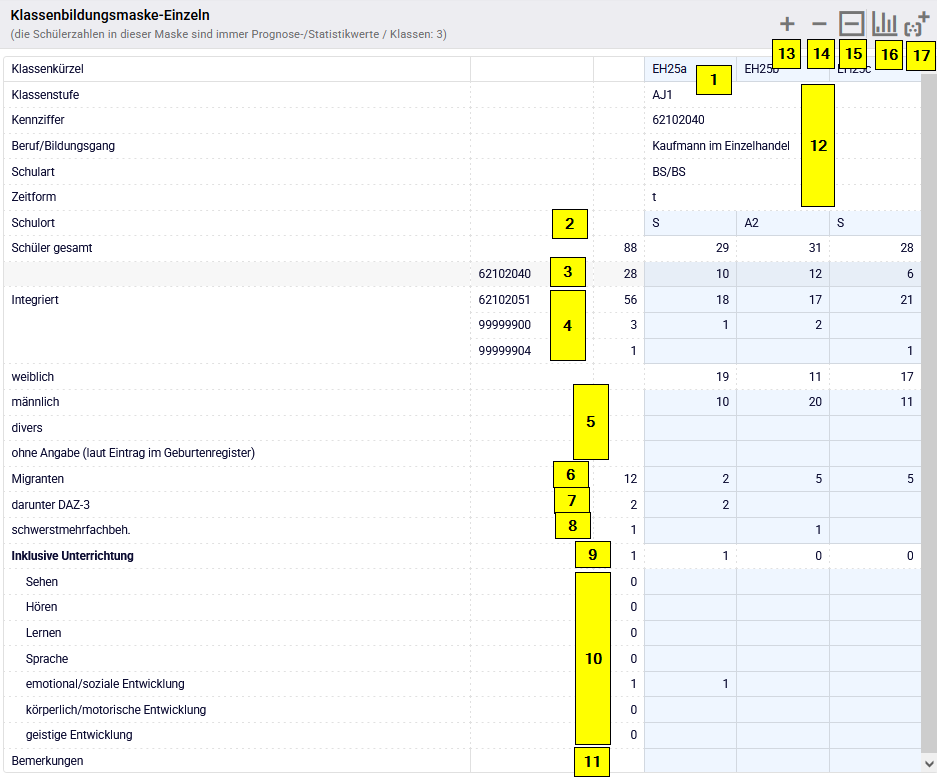Screen dimensions: 937x779
Task: Click the minus icon in the header toolbar
Action: [820, 24]
